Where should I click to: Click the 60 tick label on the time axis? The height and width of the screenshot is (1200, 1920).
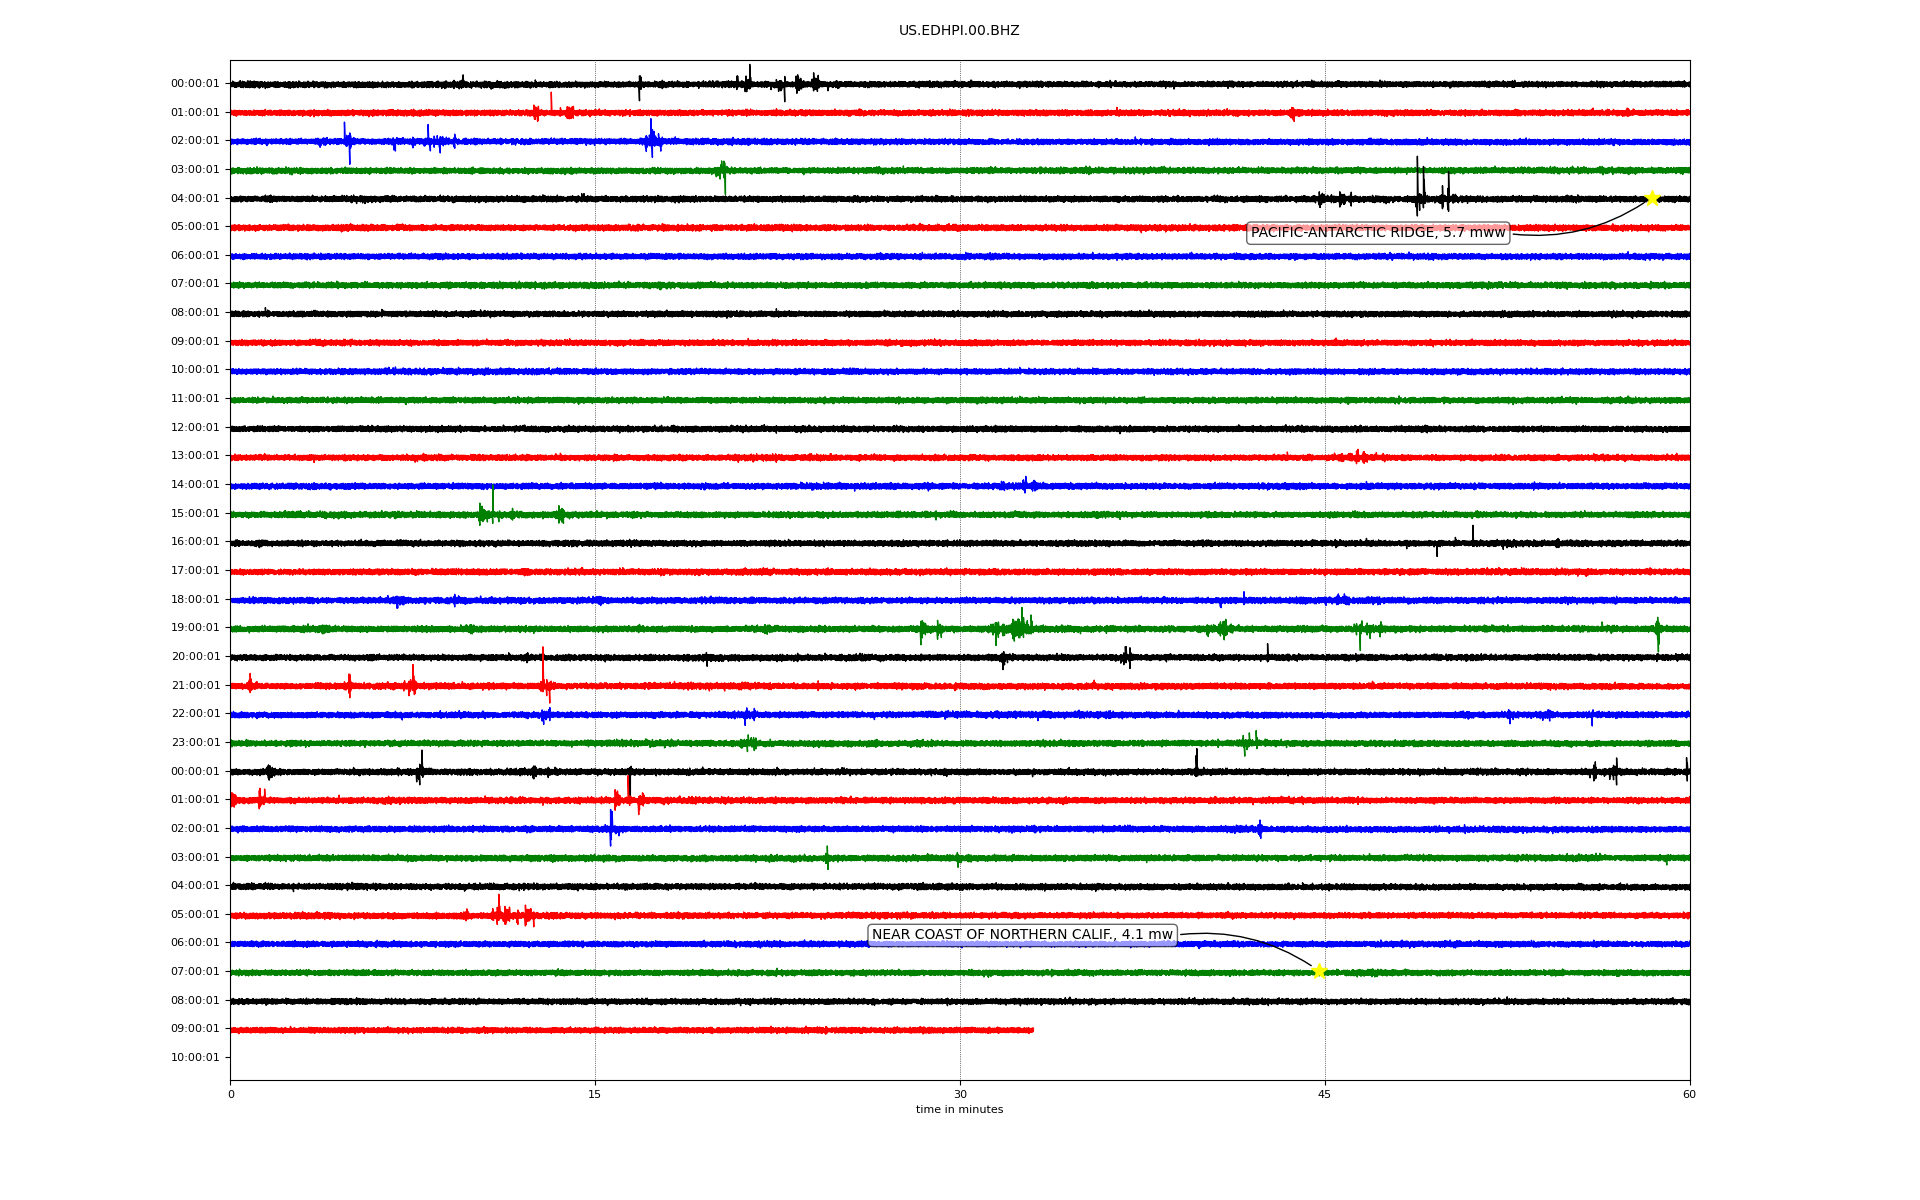tap(1689, 1094)
